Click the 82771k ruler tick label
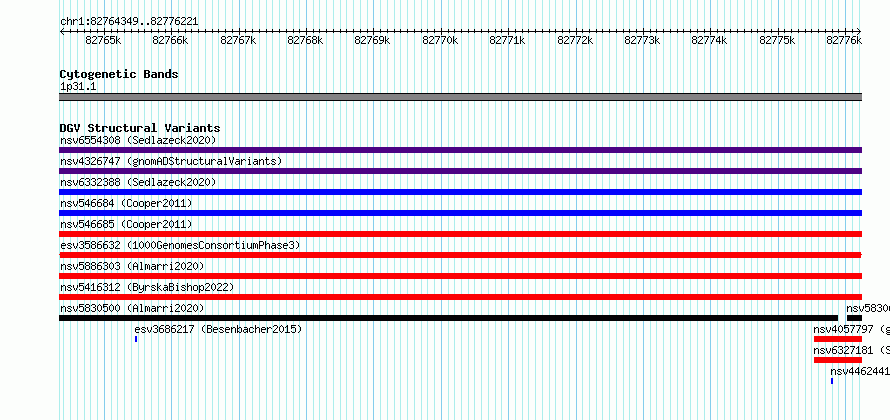890x420 pixels. (507, 40)
